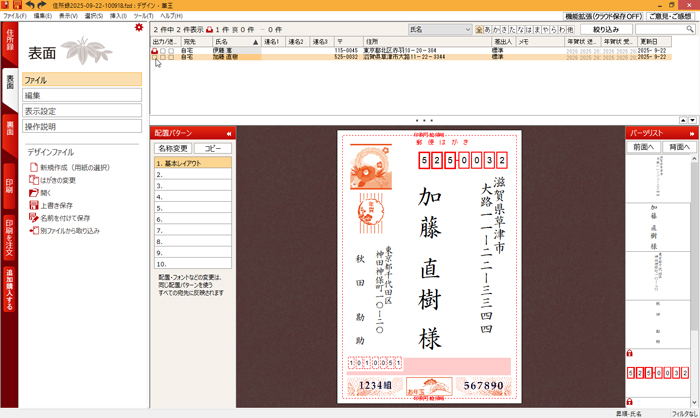Open settings with the red gear icon

click(139, 28)
